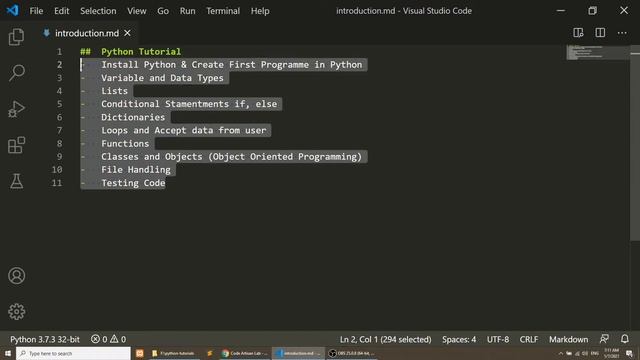Open the Search view in activity bar
Screen dimensions: 640x360
(16, 73)
